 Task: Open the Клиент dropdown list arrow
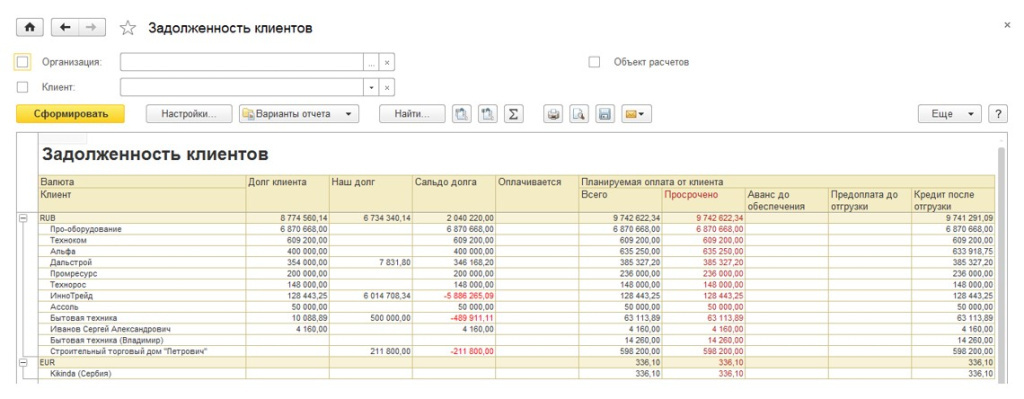(x=371, y=88)
